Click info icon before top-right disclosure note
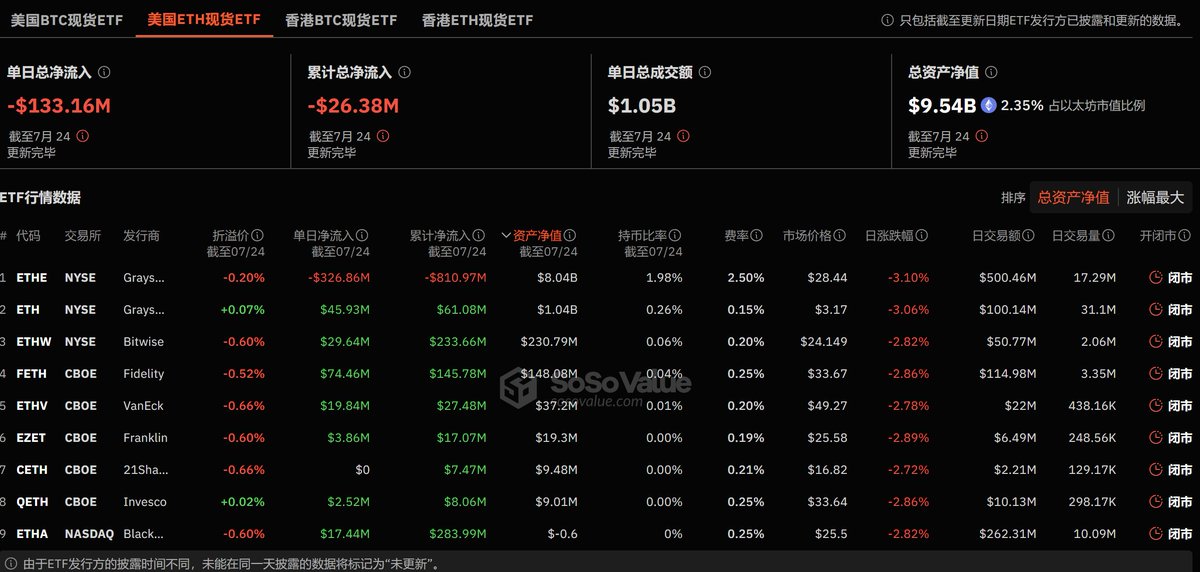Image resolution: width=1200 pixels, height=572 pixels. point(888,20)
